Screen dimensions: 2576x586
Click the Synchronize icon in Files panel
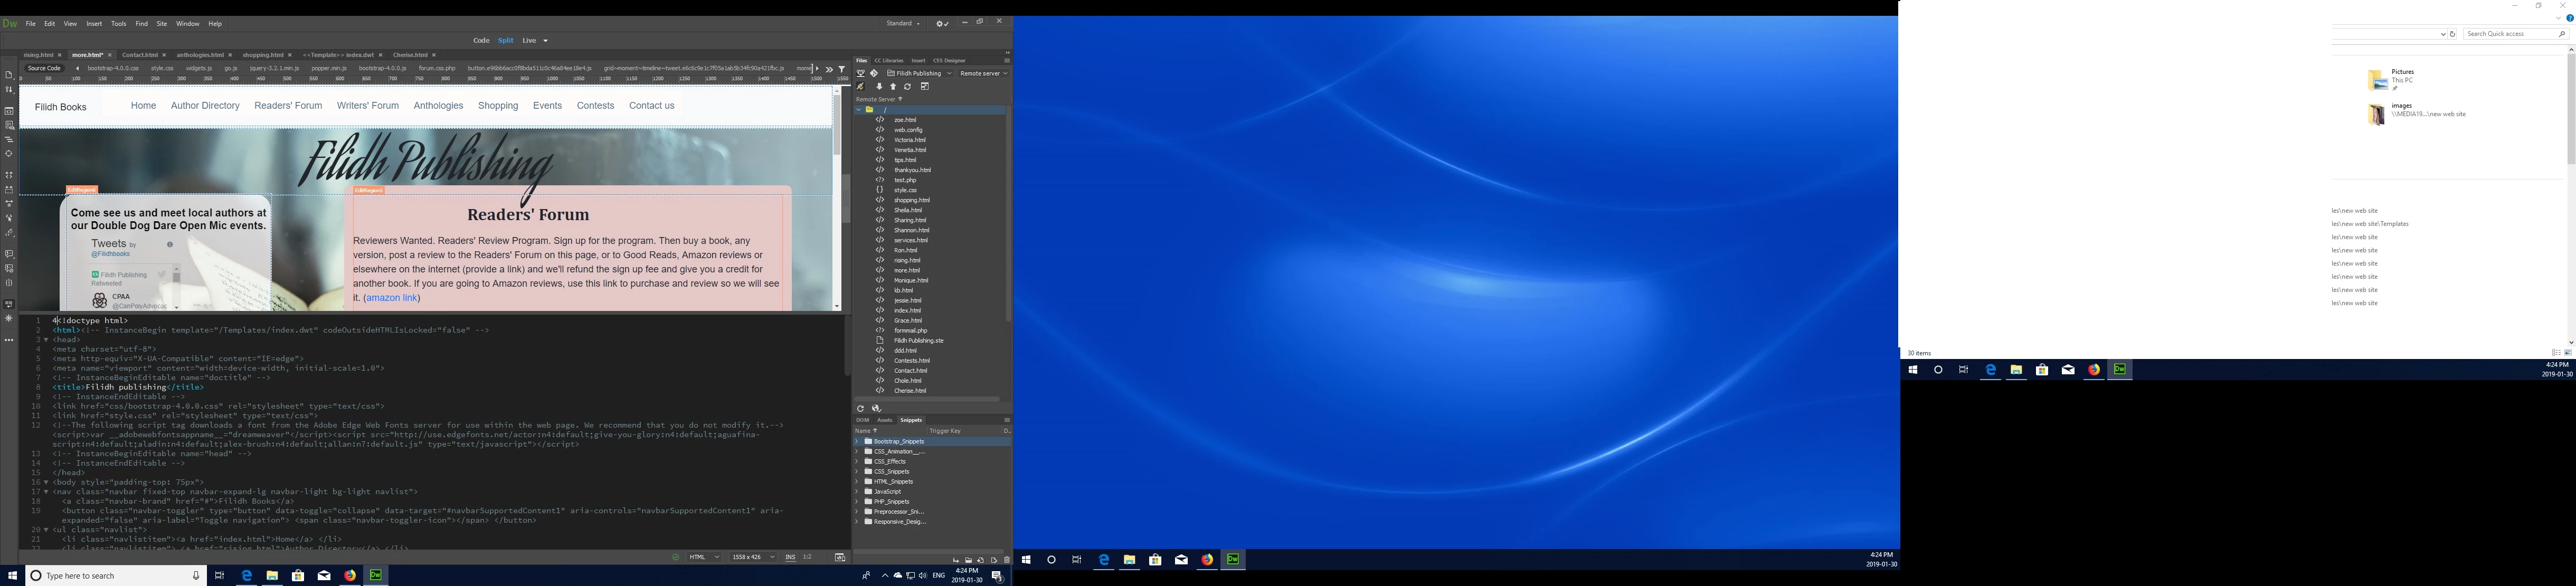(907, 87)
